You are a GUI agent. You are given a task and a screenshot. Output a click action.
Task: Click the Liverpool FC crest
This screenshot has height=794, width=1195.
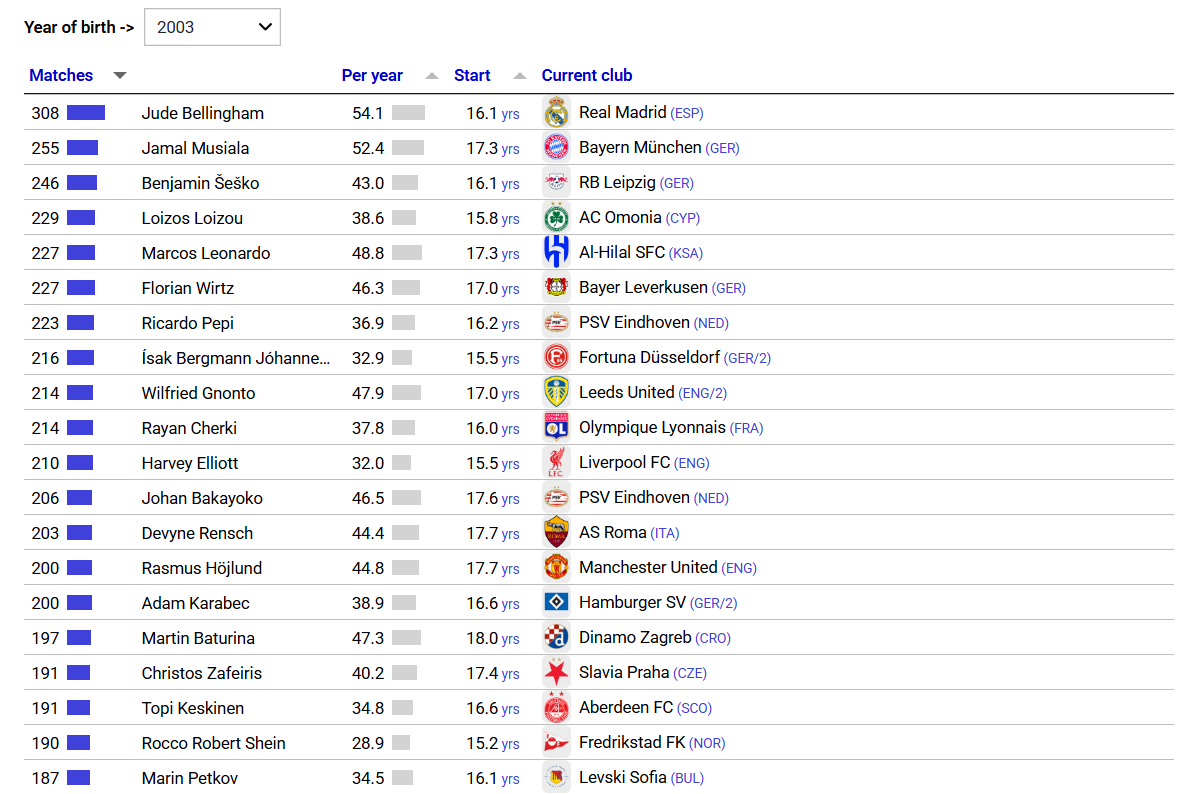point(556,463)
